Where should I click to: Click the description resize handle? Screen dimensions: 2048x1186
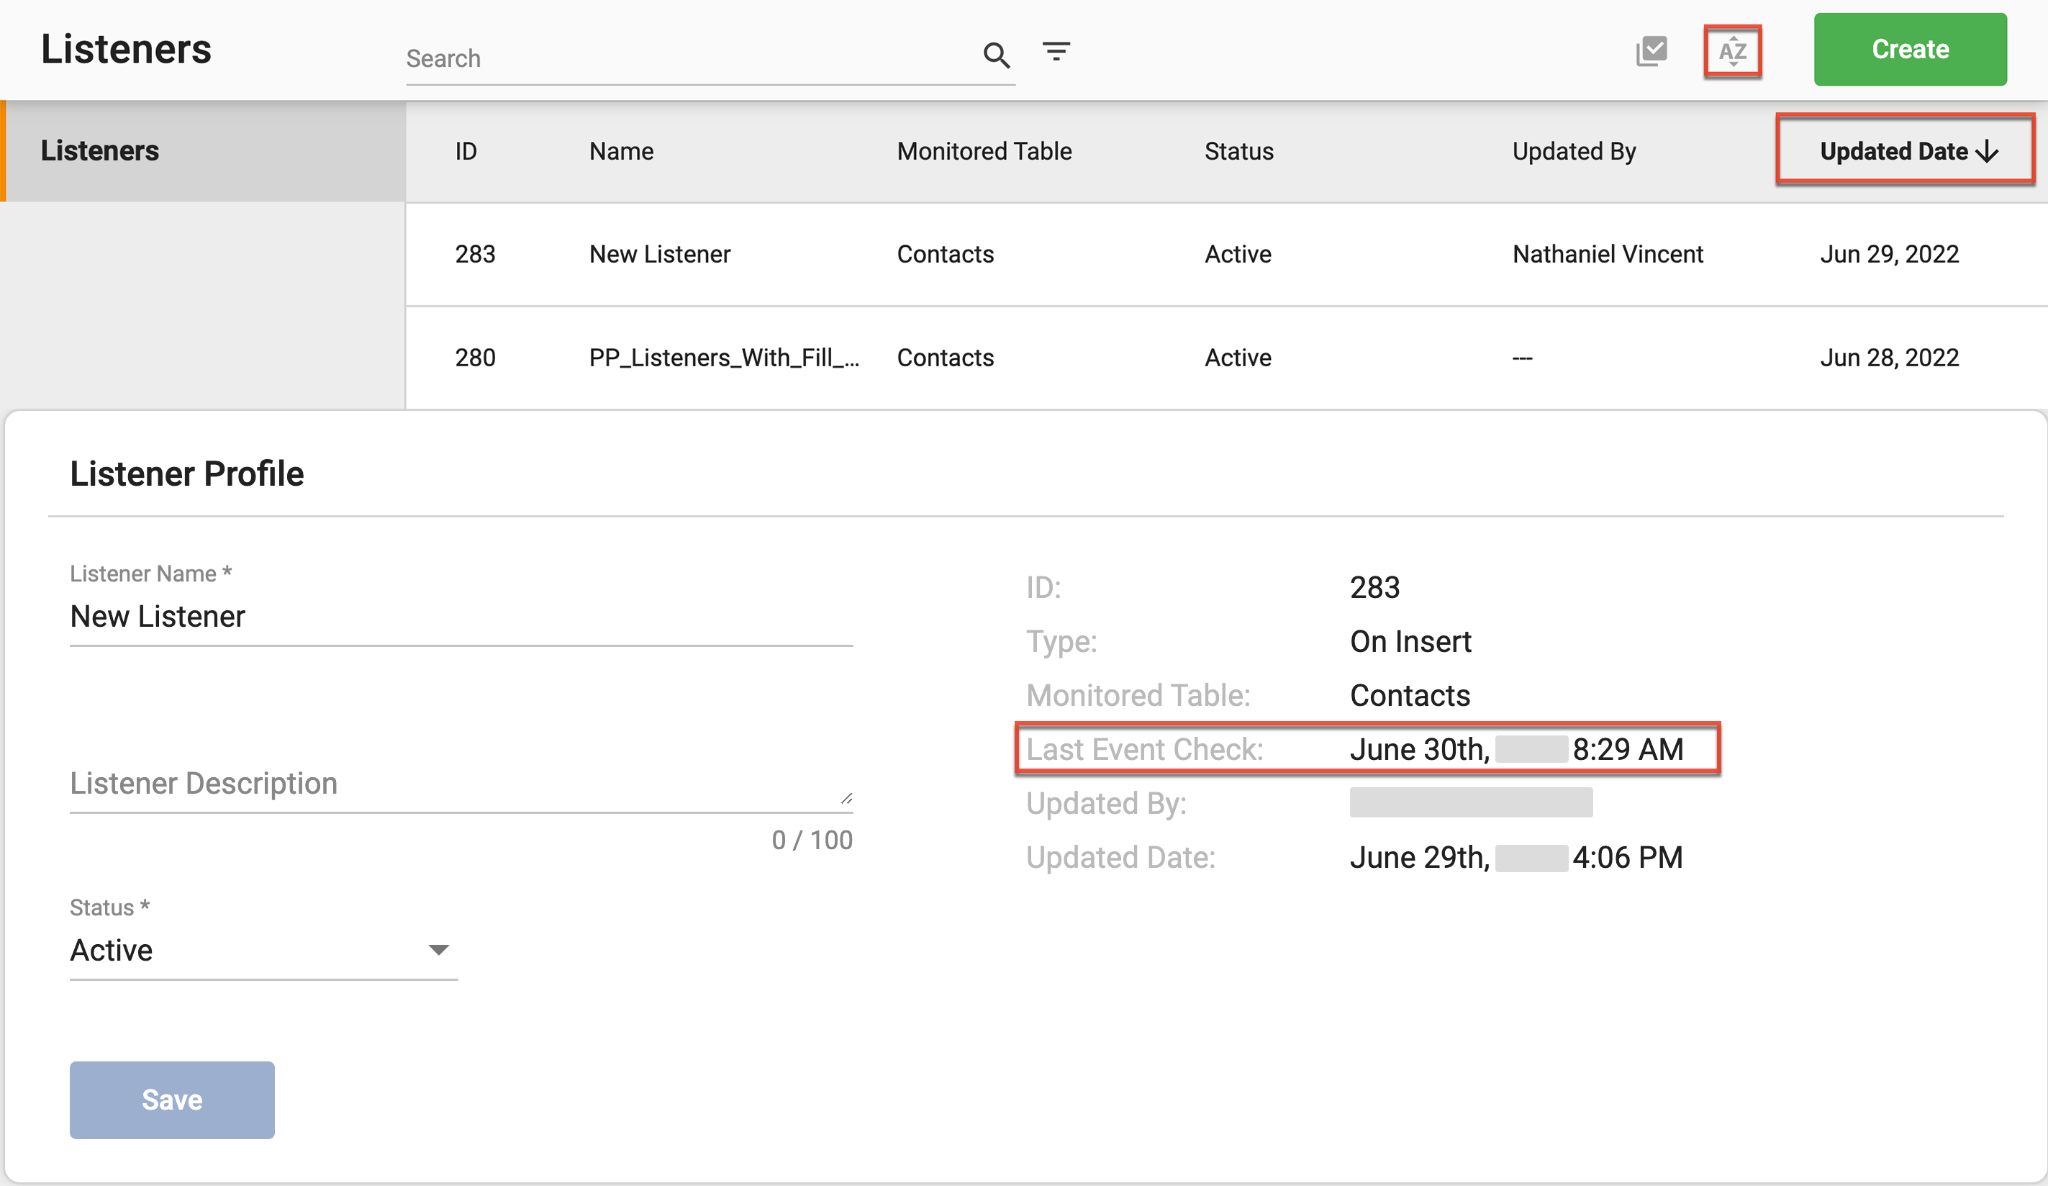[x=846, y=798]
